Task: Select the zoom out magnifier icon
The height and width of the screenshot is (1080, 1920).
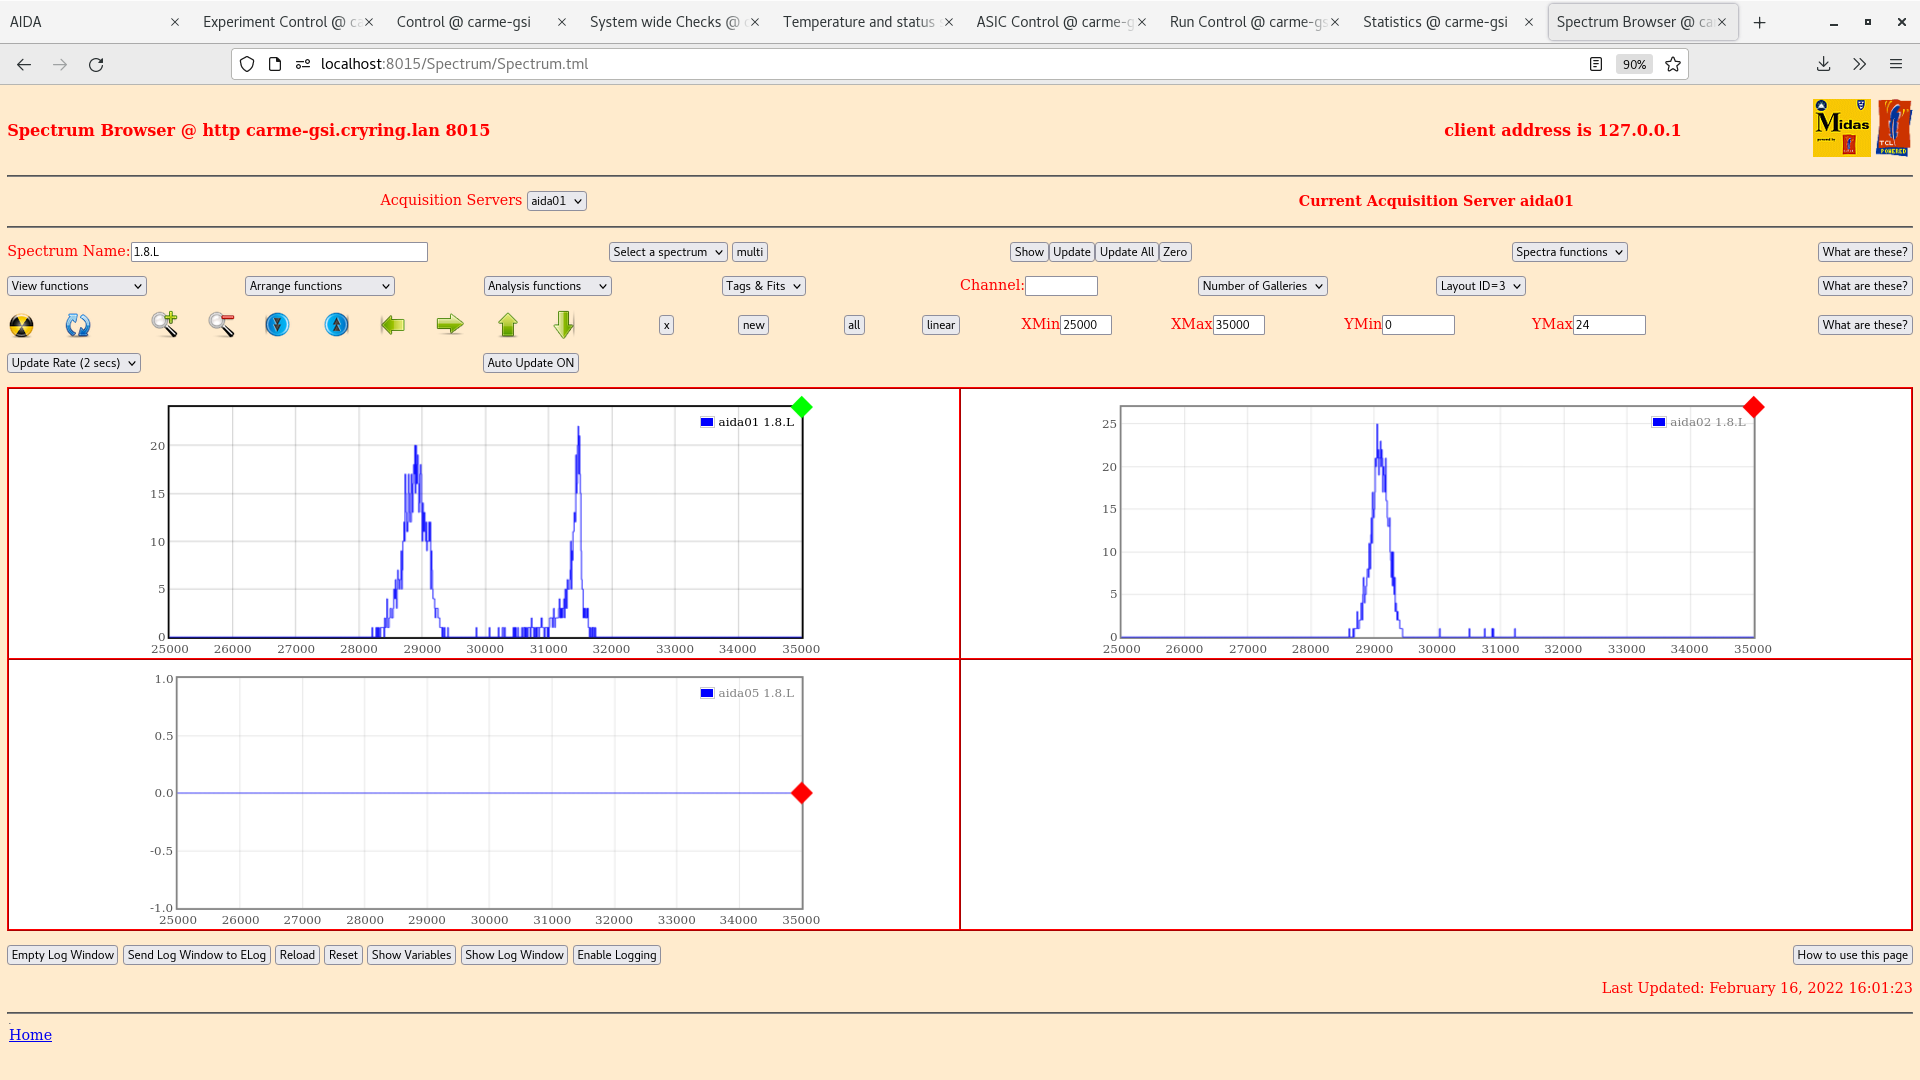Action: [x=222, y=325]
